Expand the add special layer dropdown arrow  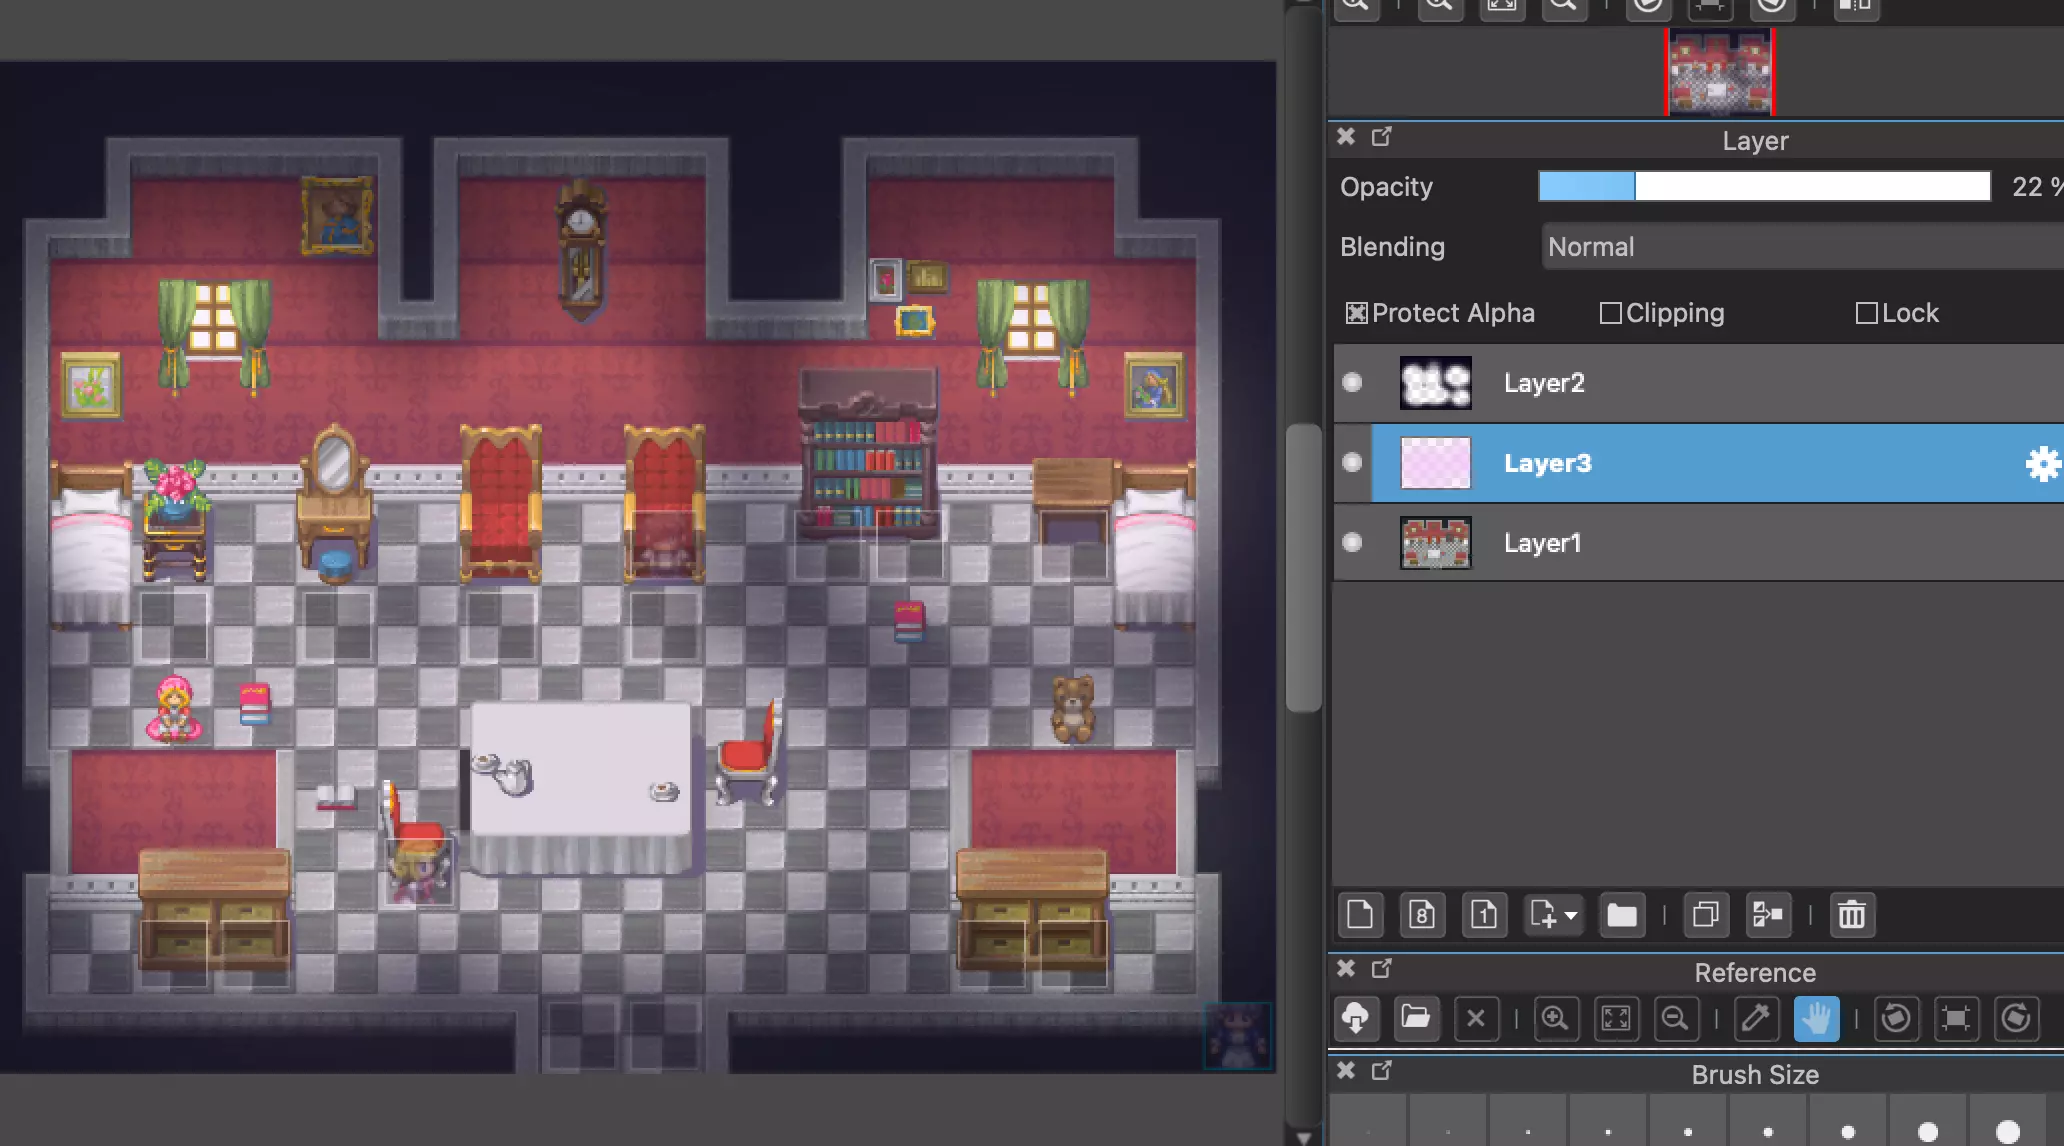[1571, 916]
